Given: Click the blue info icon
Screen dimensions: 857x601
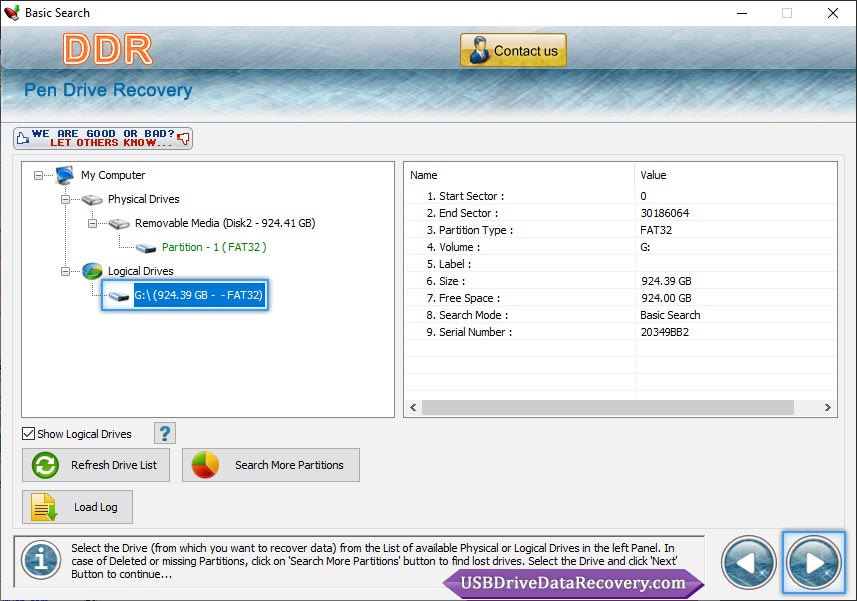Looking at the screenshot, I should (41, 561).
